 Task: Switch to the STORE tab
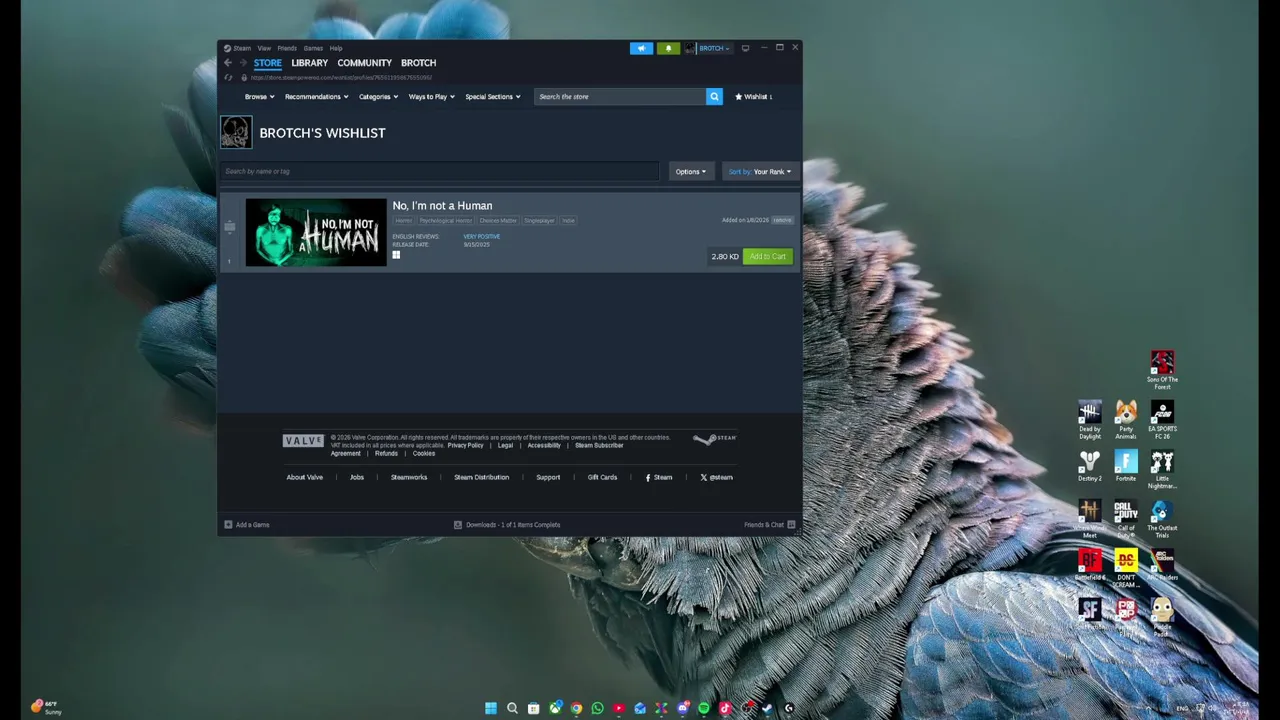pyautogui.click(x=267, y=63)
